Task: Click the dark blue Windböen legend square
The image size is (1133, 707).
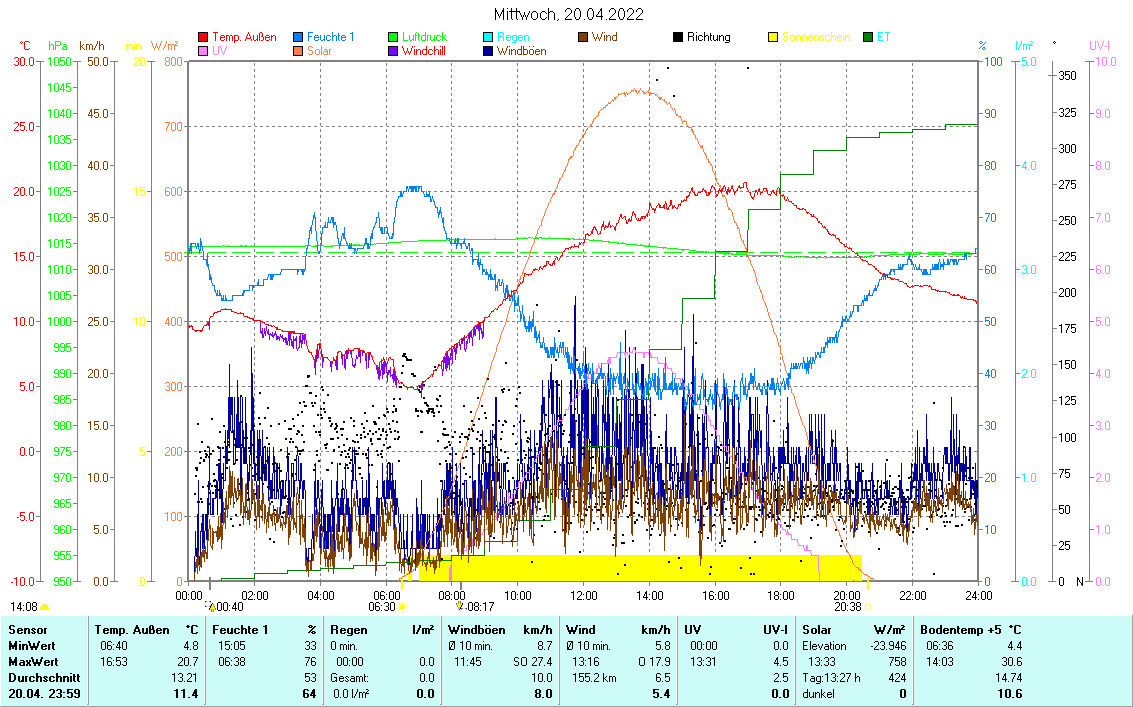Action: (x=489, y=51)
